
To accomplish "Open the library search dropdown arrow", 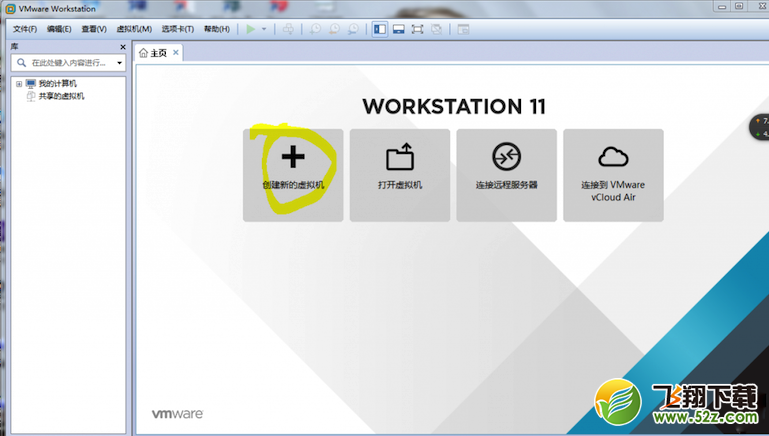I will pyautogui.click(x=119, y=63).
